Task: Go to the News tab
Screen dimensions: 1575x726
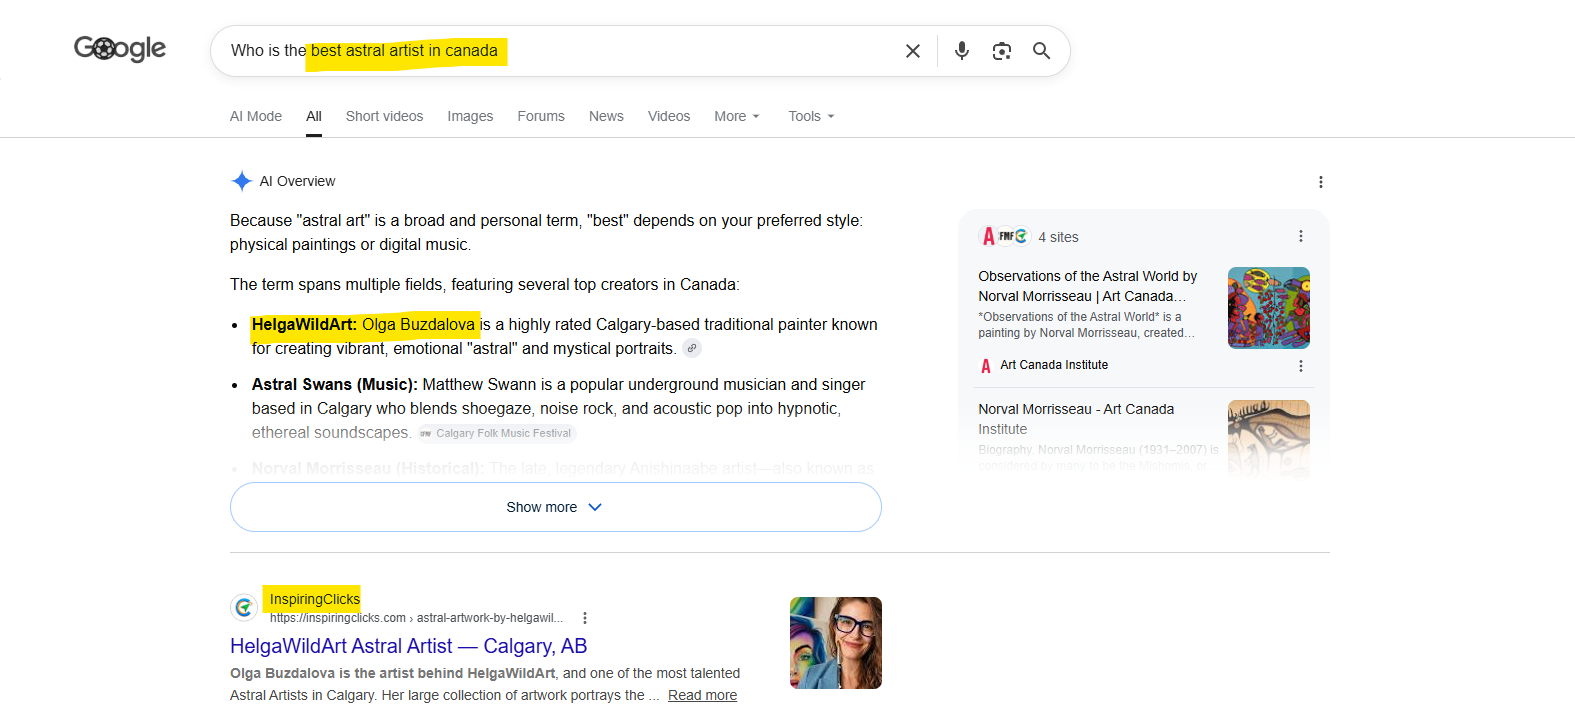Action: (x=606, y=116)
